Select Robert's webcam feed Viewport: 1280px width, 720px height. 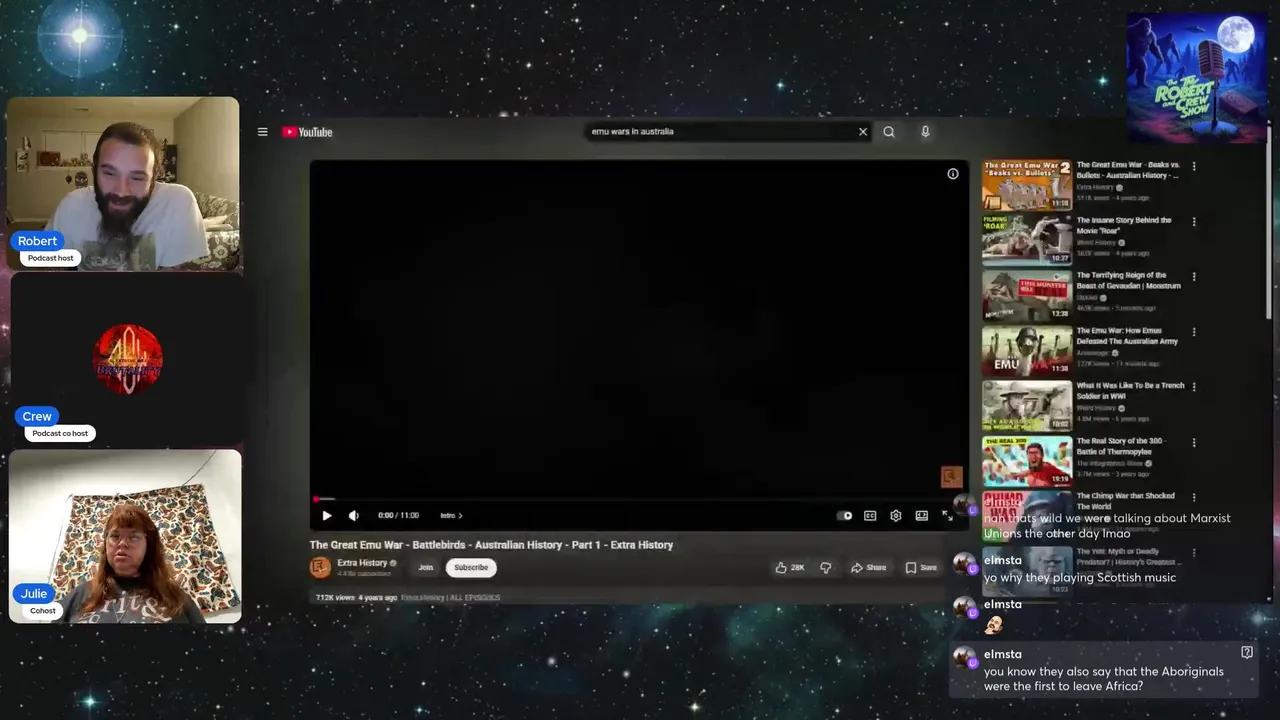[x=124, y=183]
